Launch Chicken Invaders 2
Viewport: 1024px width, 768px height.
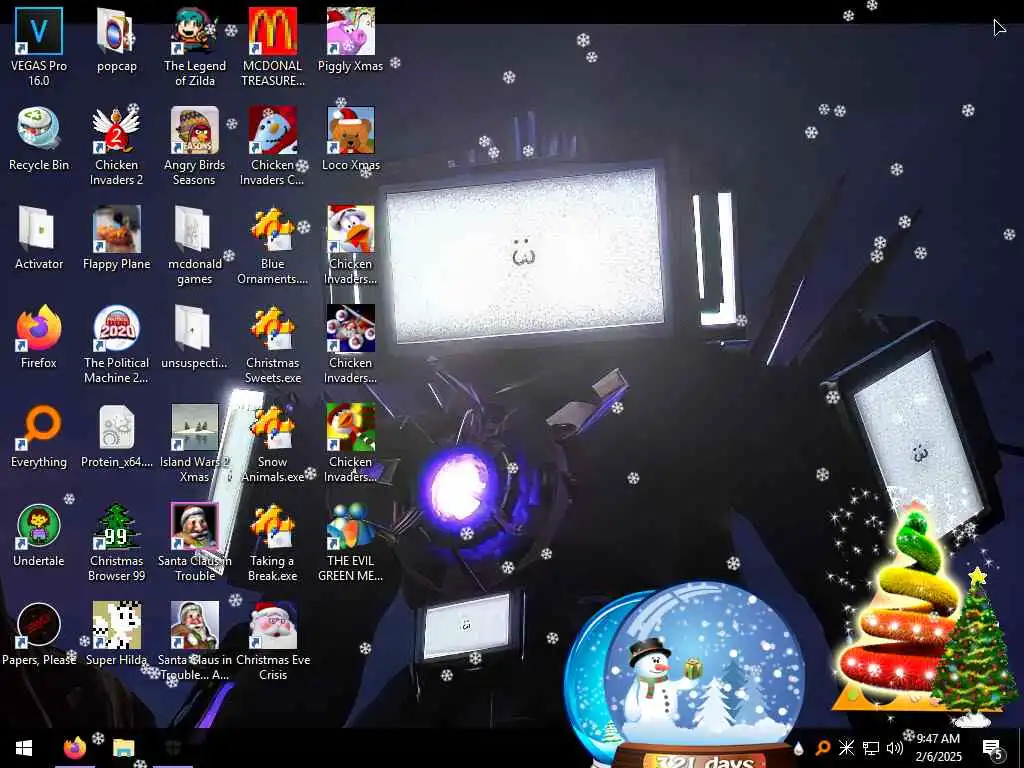pos(116,146)
